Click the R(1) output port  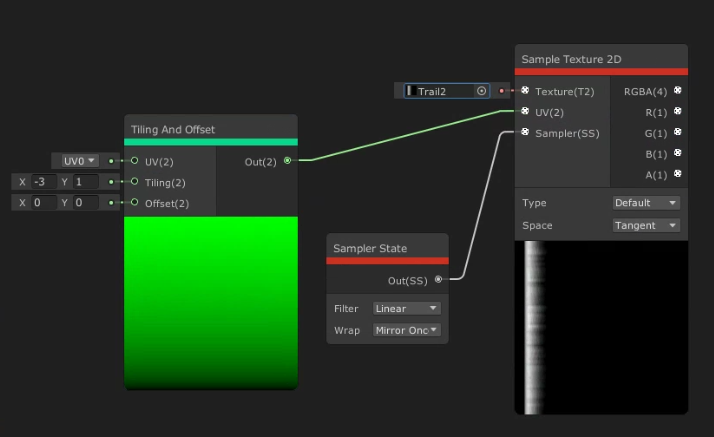coord(678,111)
